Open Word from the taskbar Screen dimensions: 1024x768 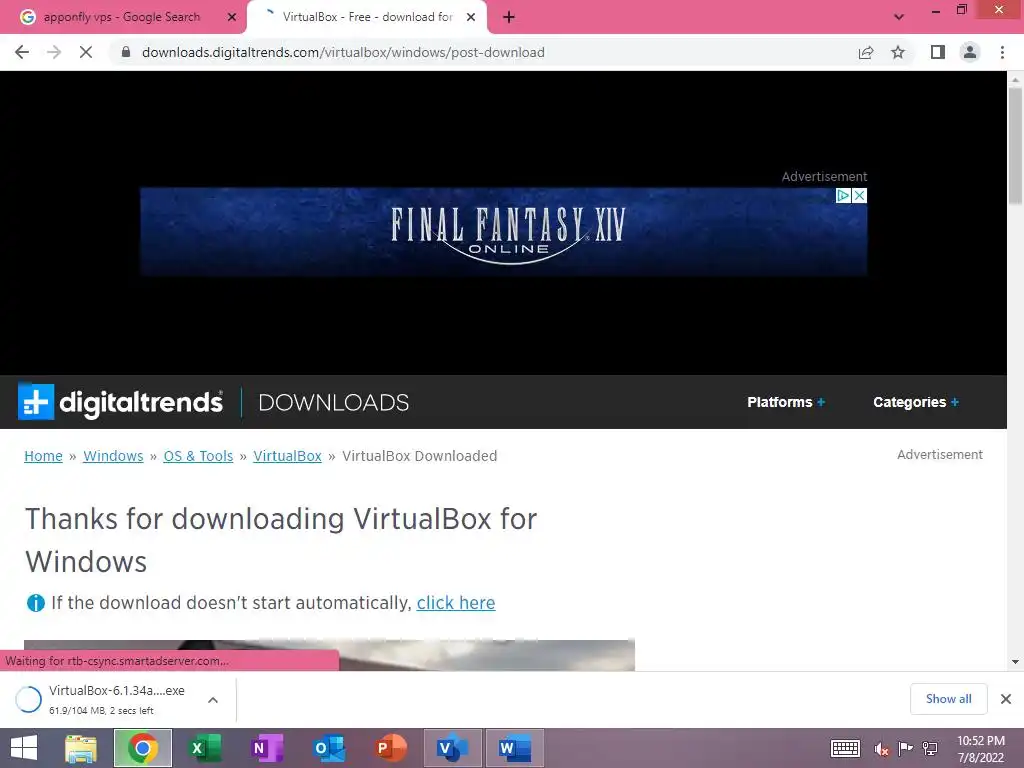coord(515,748)
